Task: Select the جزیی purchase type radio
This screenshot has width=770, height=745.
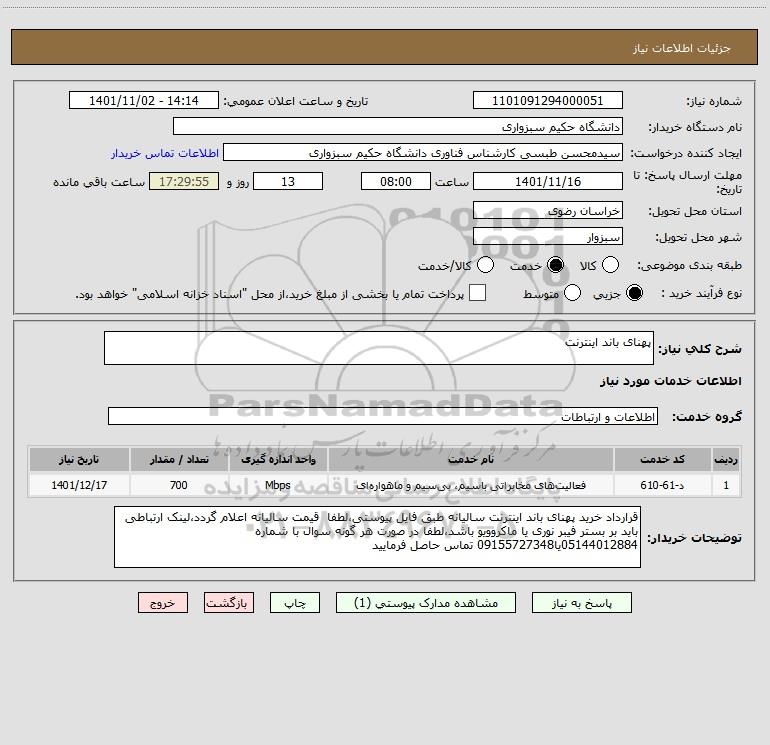Action: coord(634,293)
